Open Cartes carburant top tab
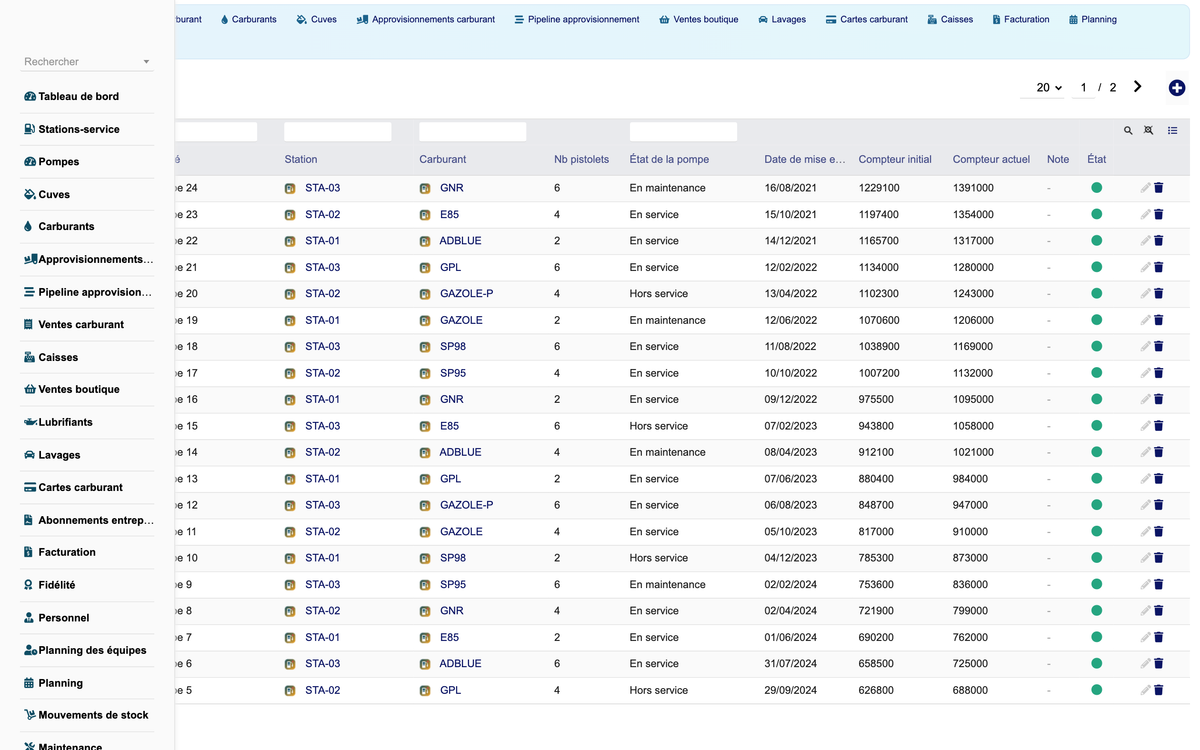1200x750 pixels. [867, 19]
